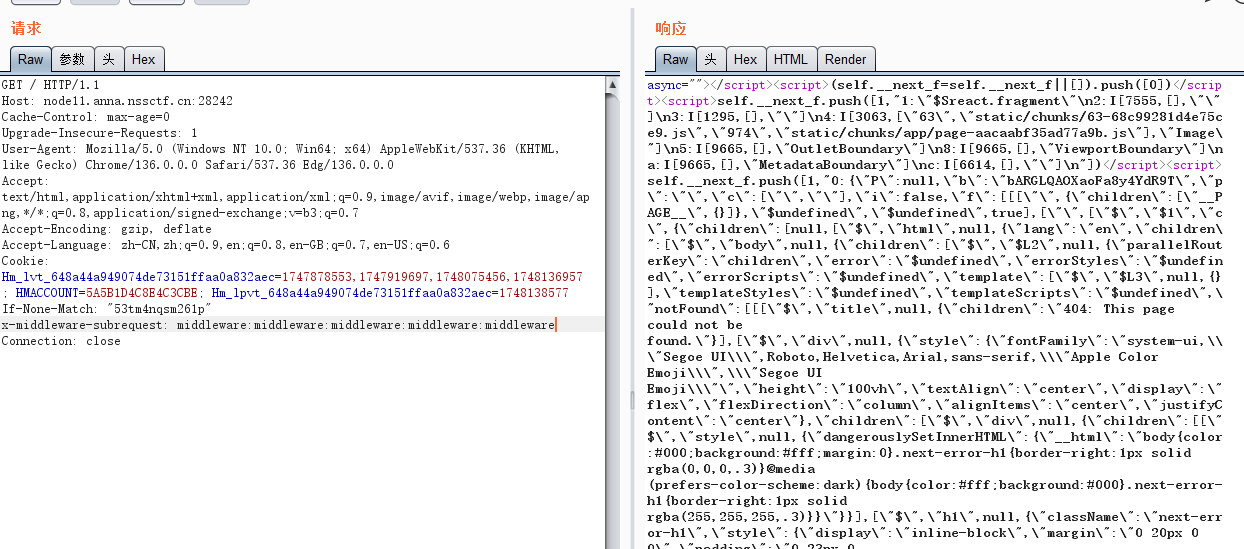1244x549 pixels.
Task: Switch to the request Raw tab
Action: click(30, 59)
